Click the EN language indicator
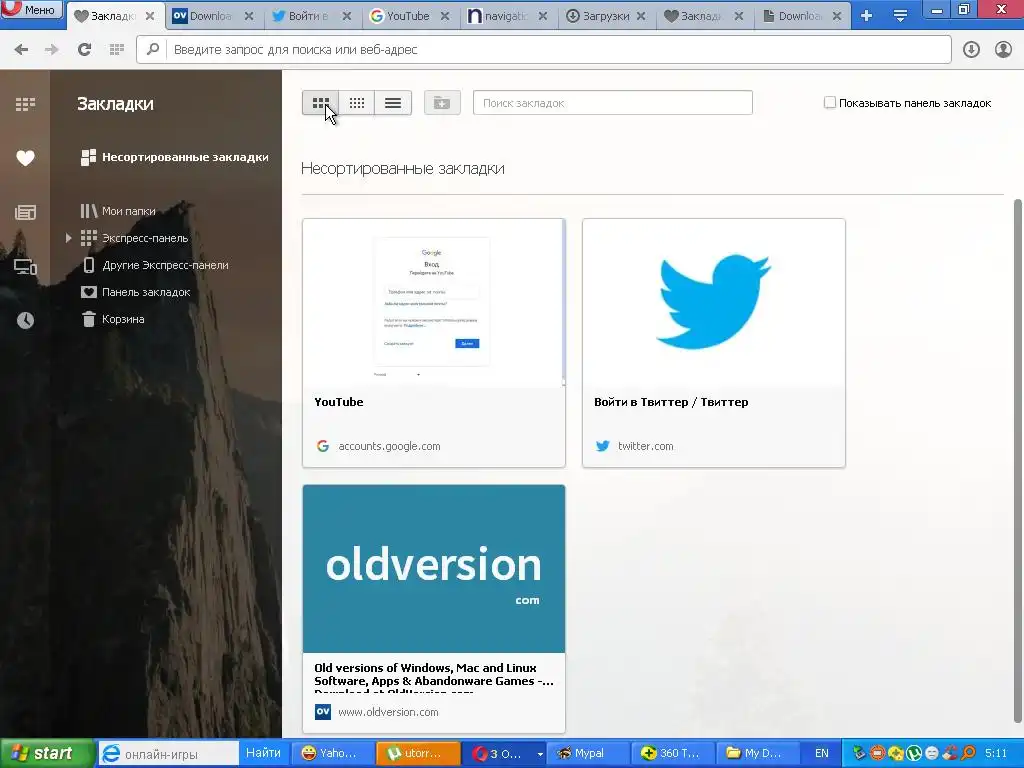 coord(822,753)
